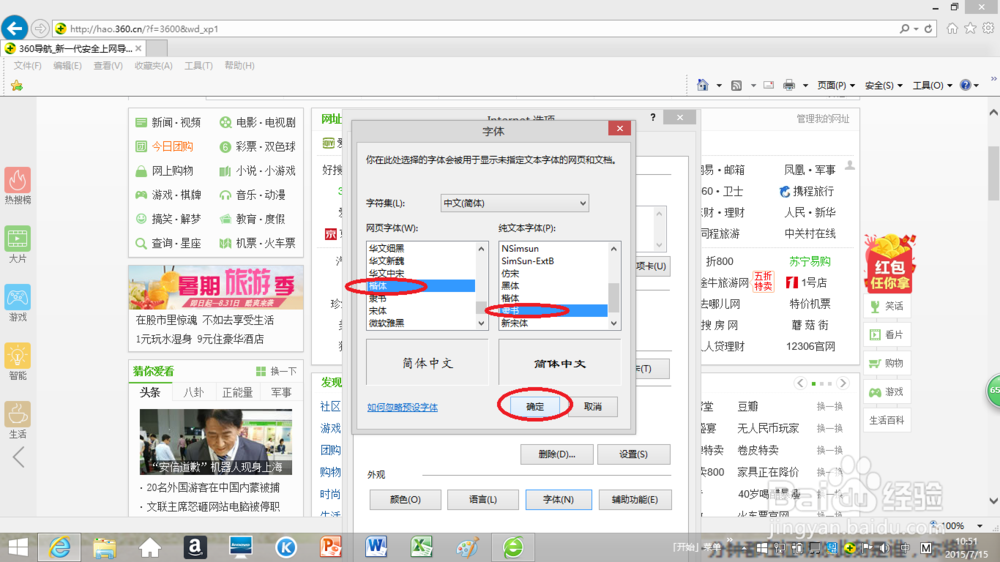The width and height of the screenshot is (1000, 562).
Task: Click the page vertical scrollbar down arrow
Action: click(994, 501)
